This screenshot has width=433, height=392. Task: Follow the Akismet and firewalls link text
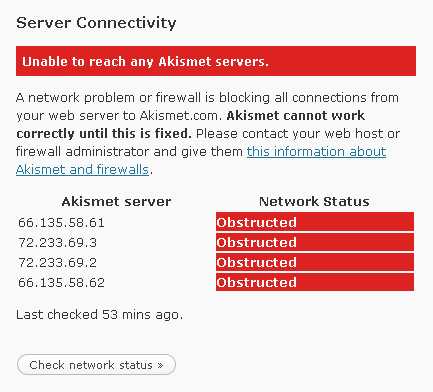(x=82, y=170)
